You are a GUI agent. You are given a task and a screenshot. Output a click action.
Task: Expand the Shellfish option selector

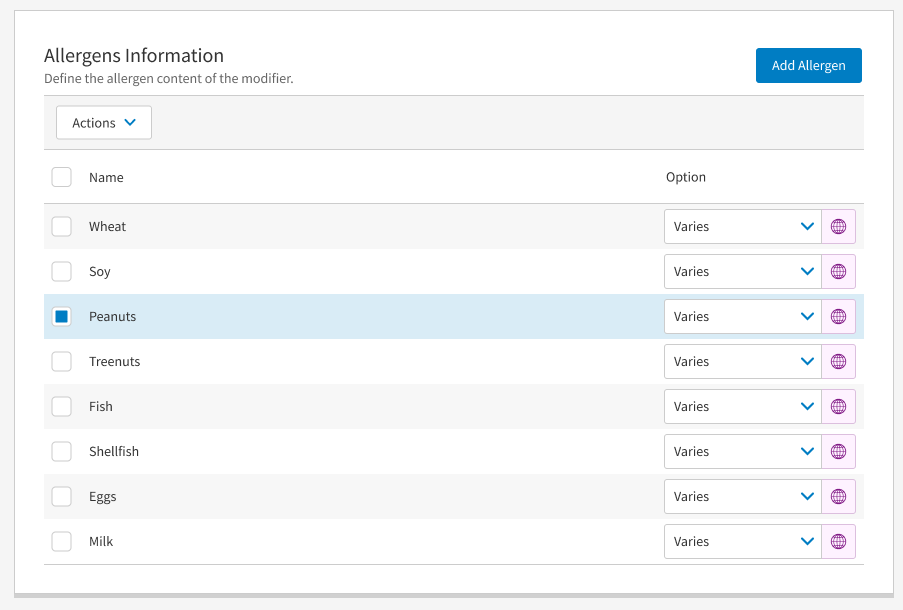(742, 451)
